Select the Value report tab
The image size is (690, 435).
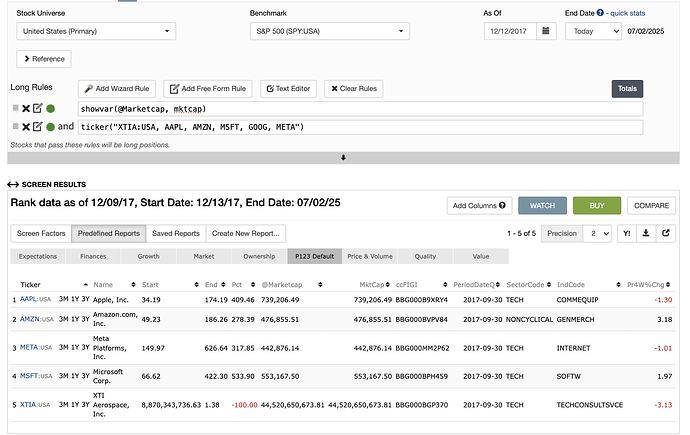481,256
